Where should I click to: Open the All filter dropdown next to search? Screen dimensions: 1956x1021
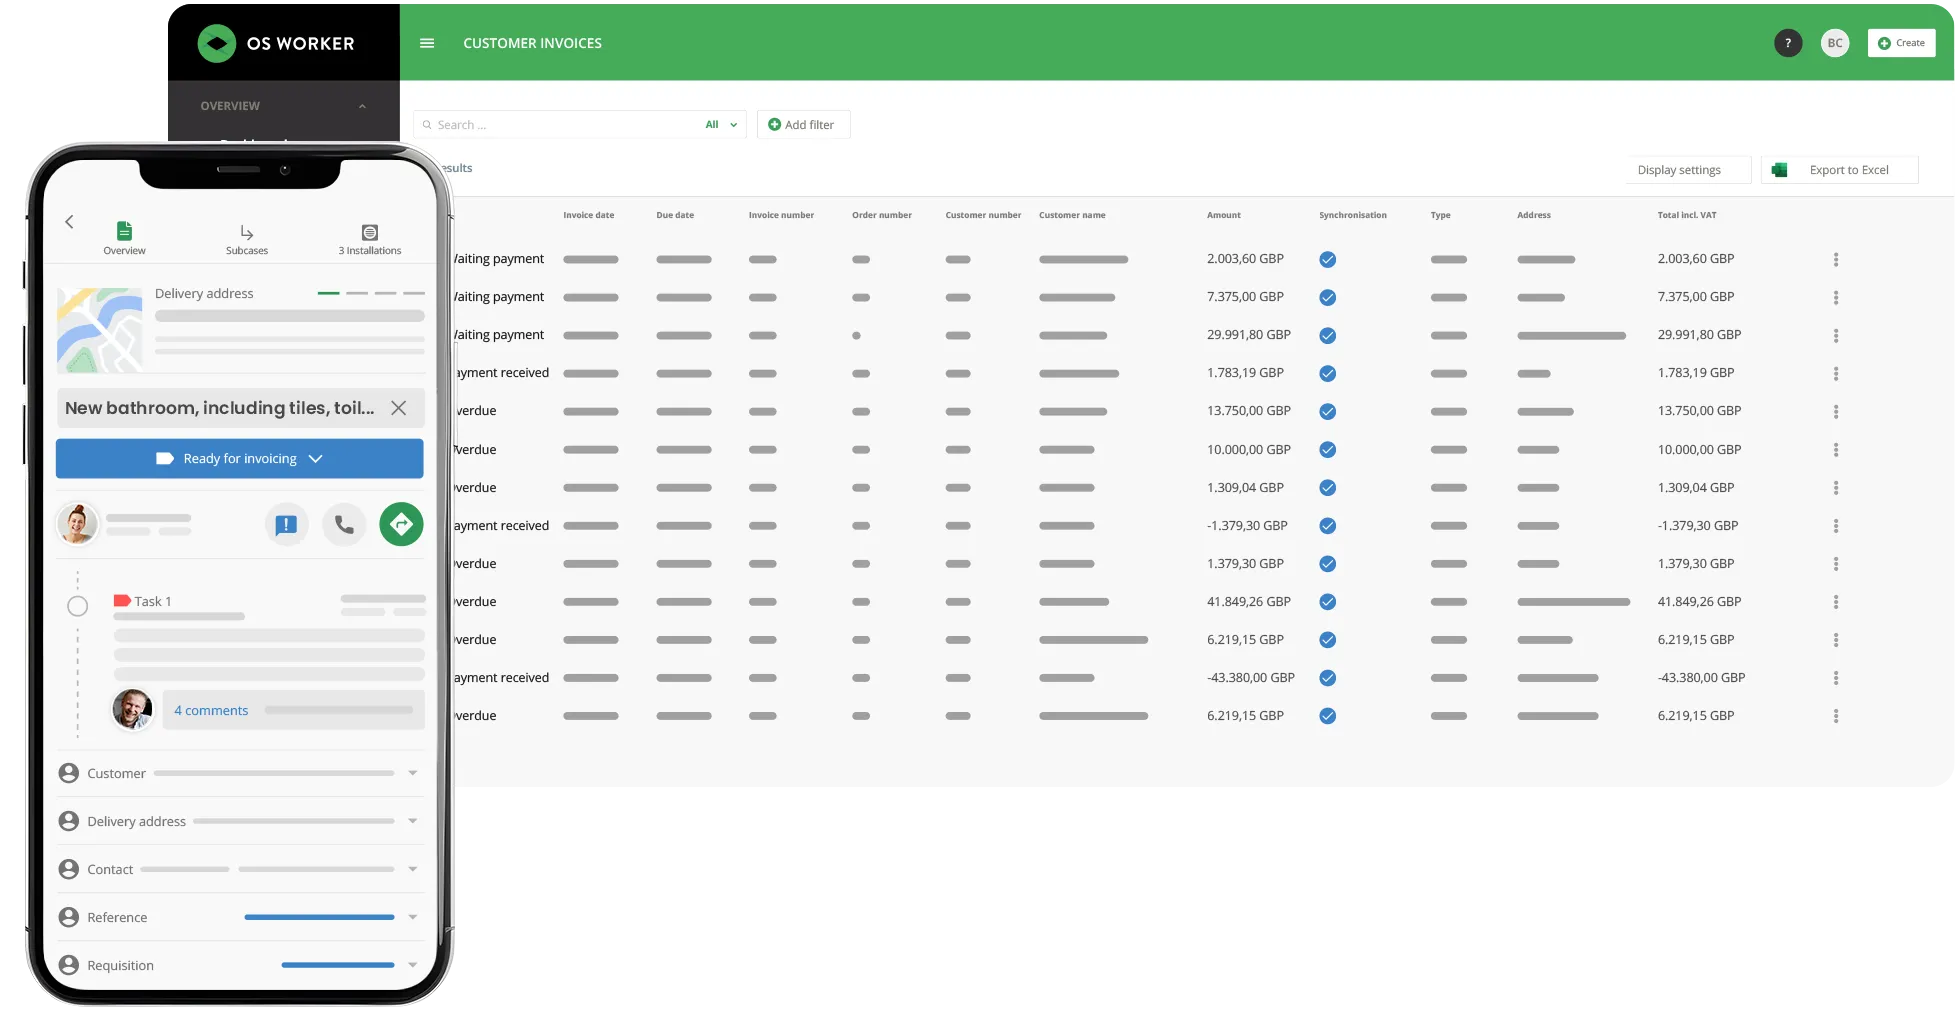tap(721, 124)
